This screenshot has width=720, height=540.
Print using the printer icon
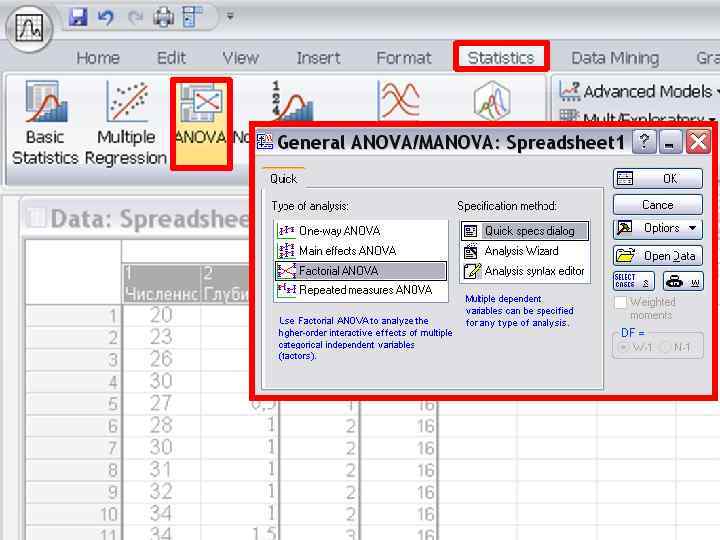click(x=163, y=17)
